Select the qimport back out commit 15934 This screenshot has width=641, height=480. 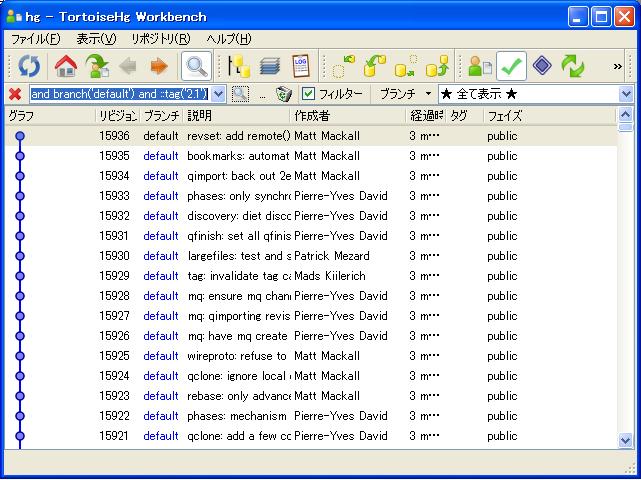(311, 176)
